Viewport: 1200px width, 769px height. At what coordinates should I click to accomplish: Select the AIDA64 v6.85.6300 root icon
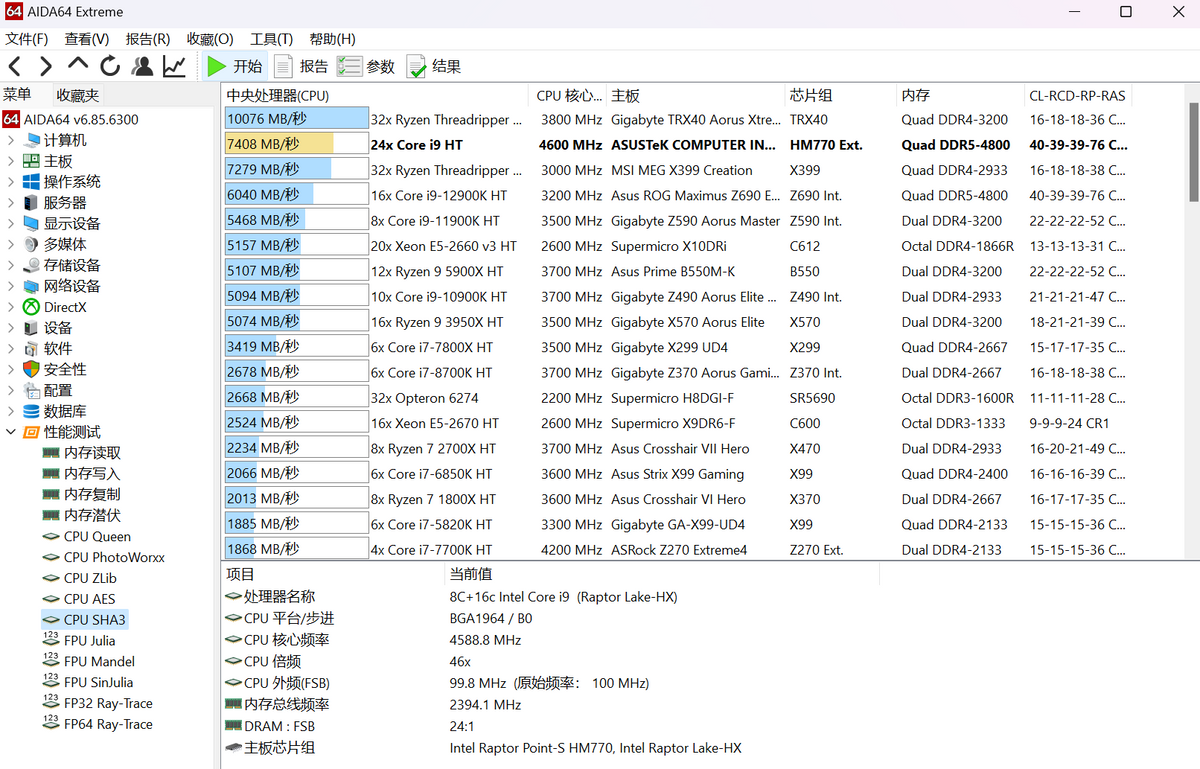(x=11, y=119)
